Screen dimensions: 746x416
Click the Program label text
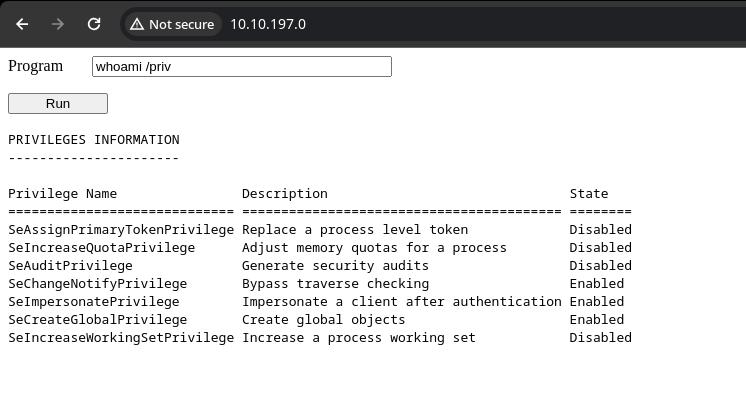pos(35,66)
